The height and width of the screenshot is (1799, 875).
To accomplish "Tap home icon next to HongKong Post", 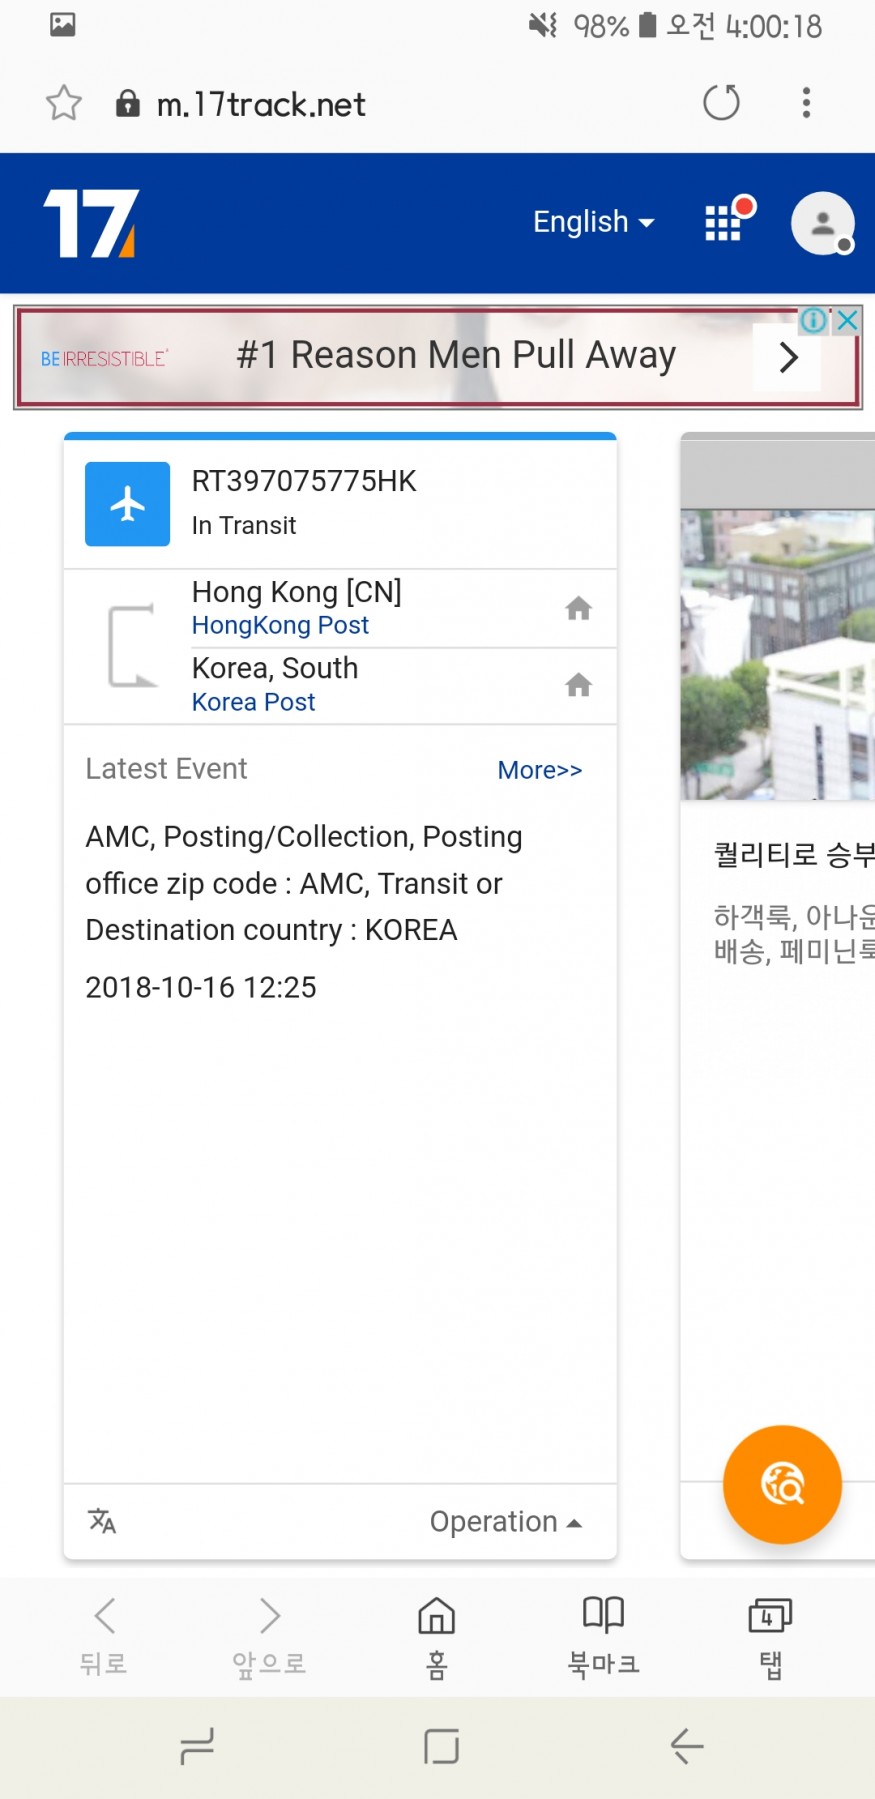I will 578,608.
